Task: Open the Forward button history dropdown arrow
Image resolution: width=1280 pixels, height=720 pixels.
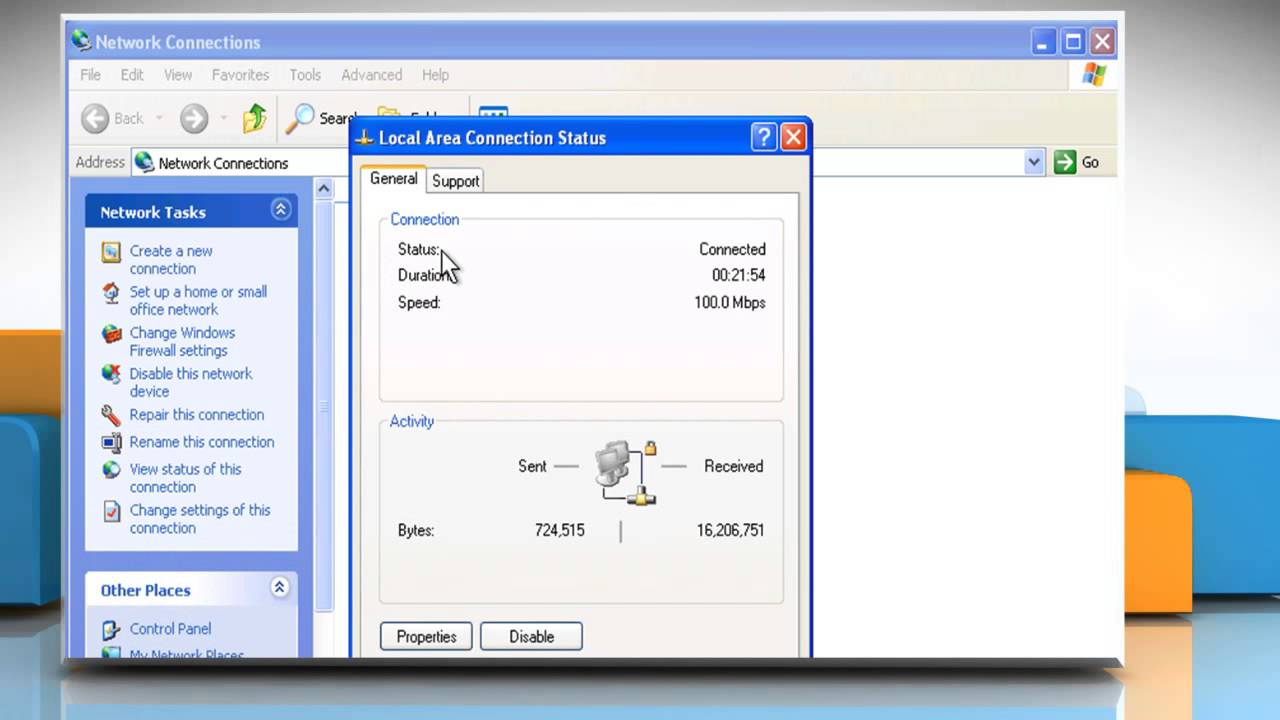Action: click(223, 119)
